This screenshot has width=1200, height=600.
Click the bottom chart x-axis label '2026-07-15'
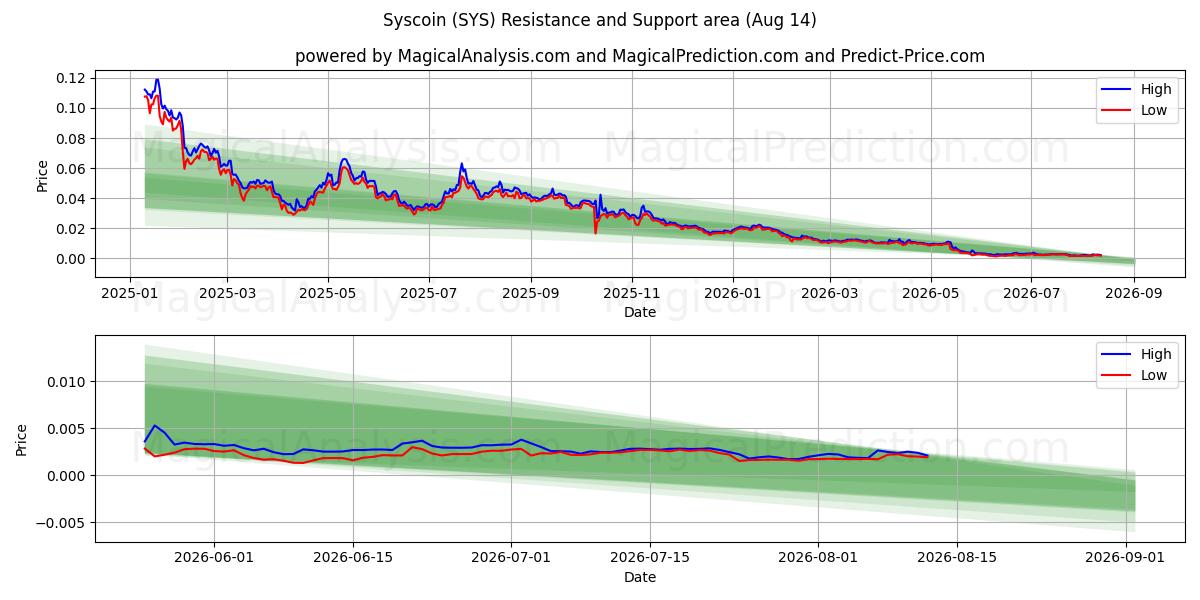[650, 559]
